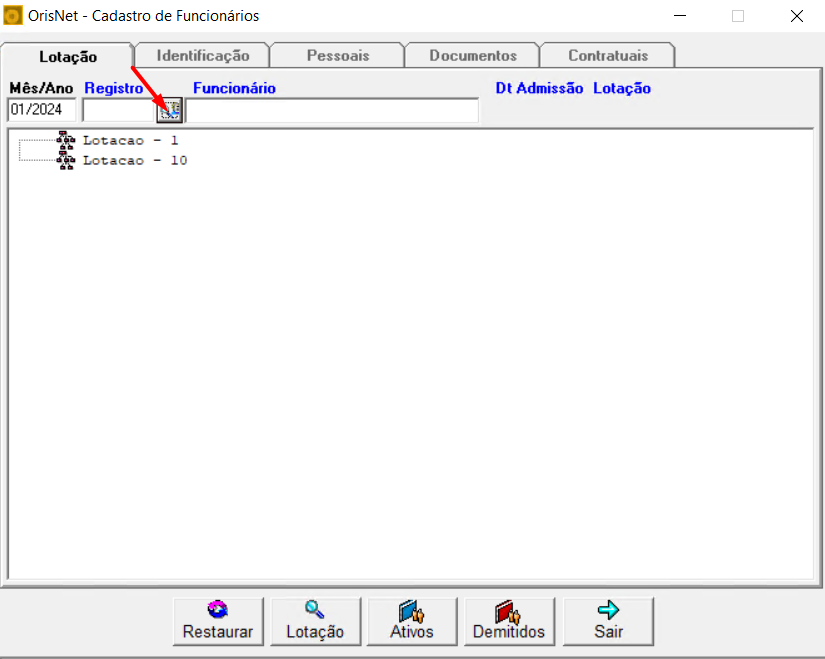Viewport: 825px width, 659px height.
Task: Show active employees with the Ativos button
Action: tap(412, 621)
